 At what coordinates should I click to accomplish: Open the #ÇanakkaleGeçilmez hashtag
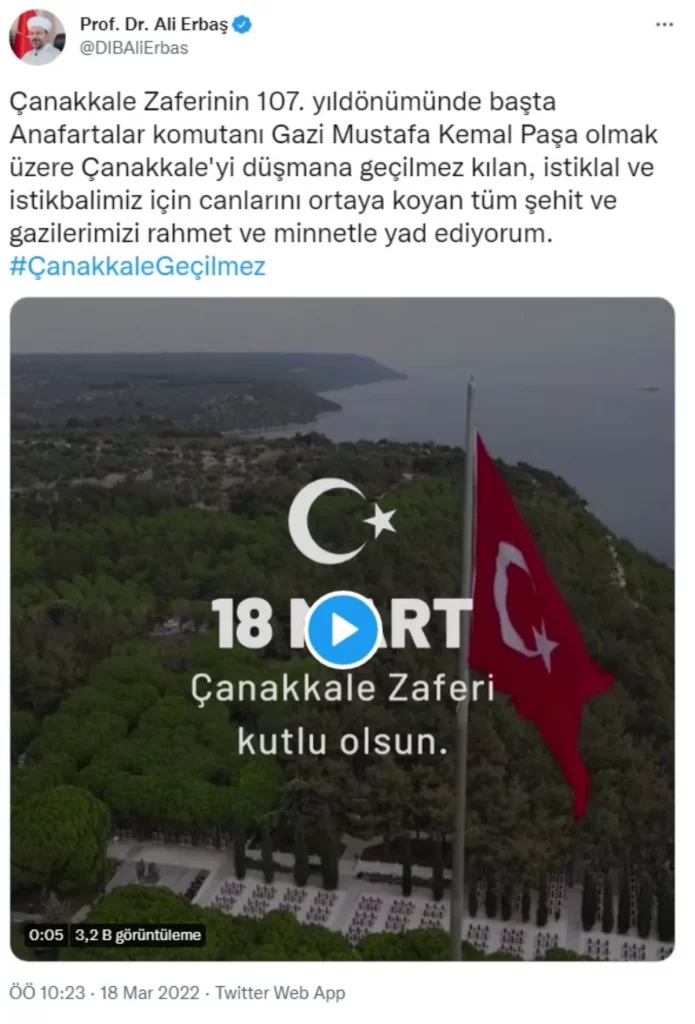pyautogui.click(x=138, y=266)
